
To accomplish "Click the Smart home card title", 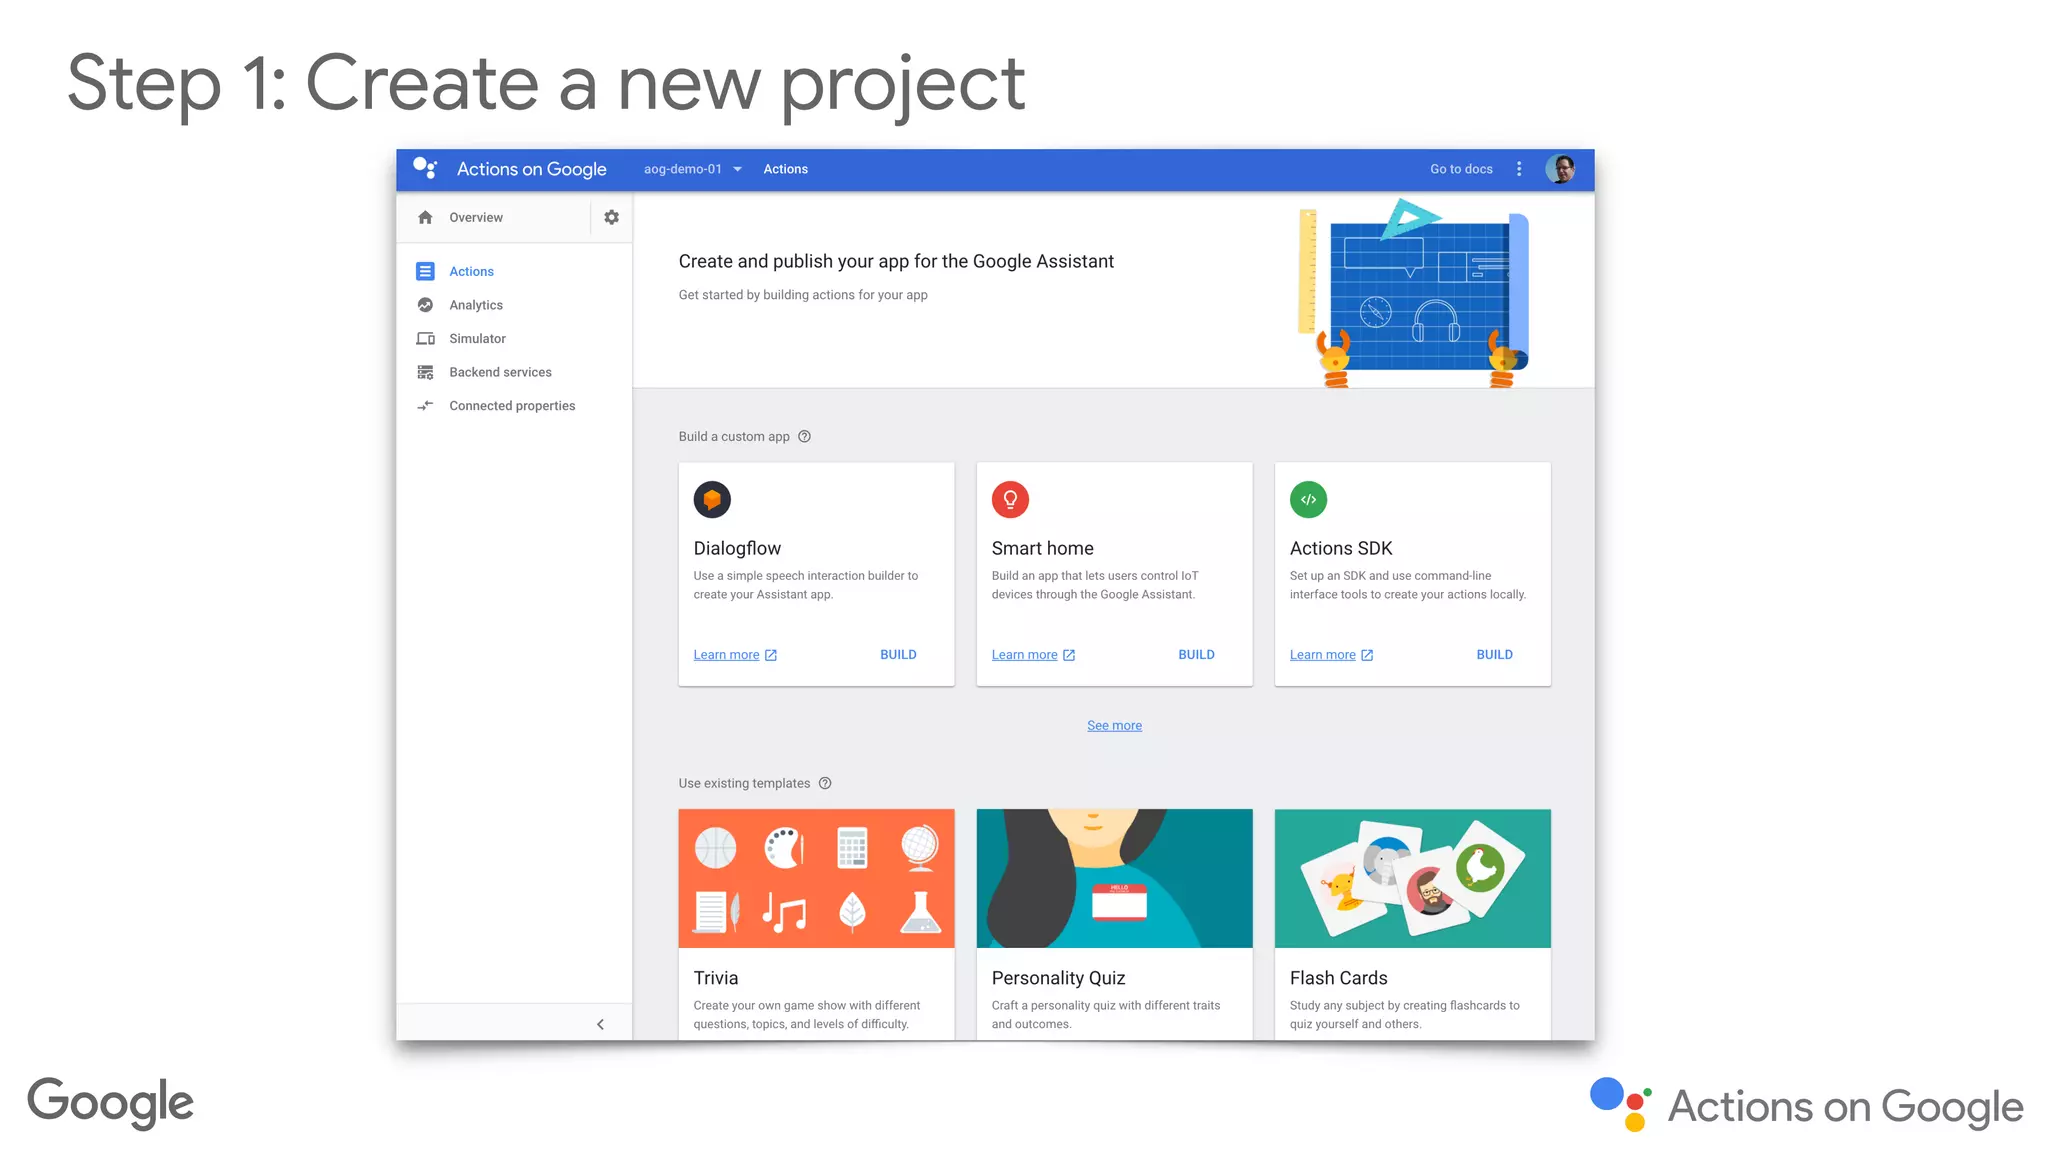I will tap(1042, 548).
